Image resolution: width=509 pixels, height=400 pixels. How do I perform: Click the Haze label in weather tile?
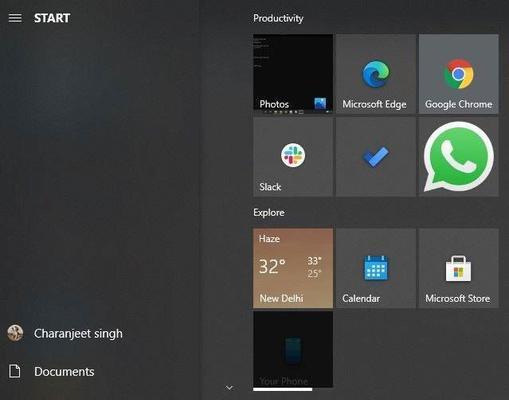pyautogui.click(x=269, y=239)
